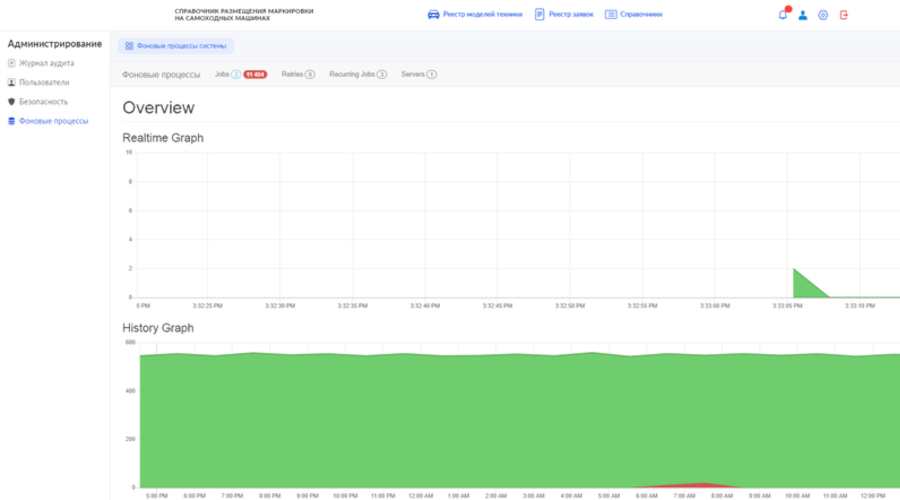Click the Фоновые процессы dashboard title
The width and height of the screenshot is (900, 500).
pyautogui.click(x=161, y=75)
